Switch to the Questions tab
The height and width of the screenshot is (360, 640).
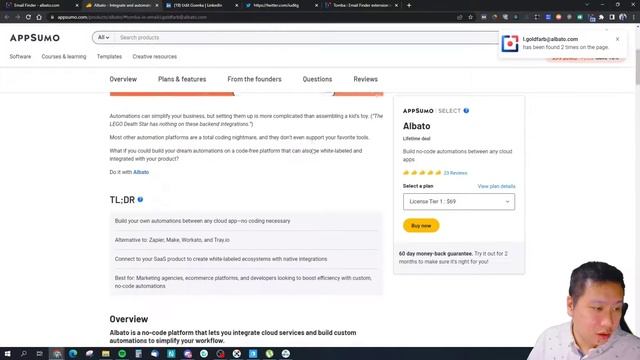[317, 79]
